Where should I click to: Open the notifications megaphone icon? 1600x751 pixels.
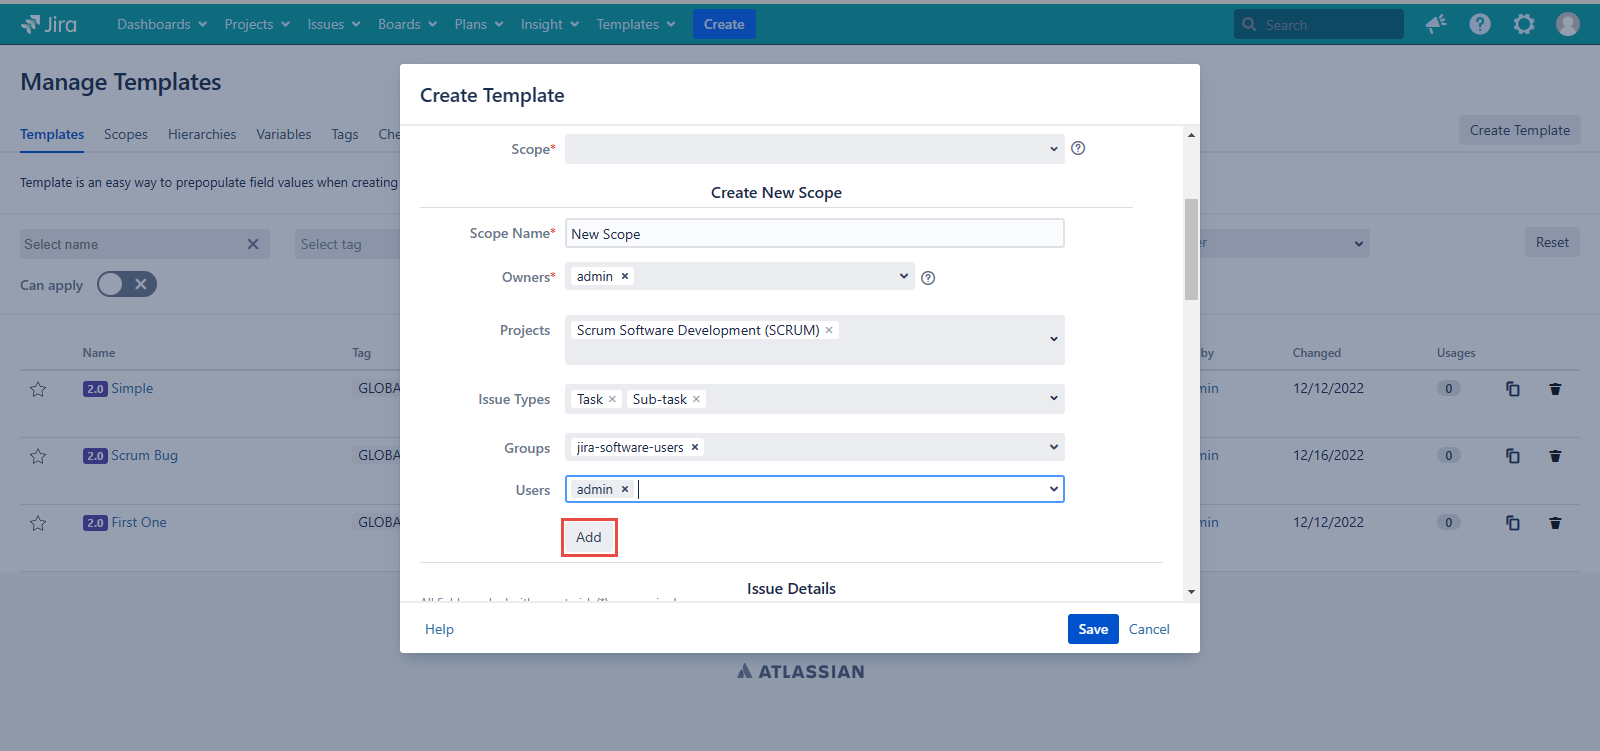pos(1436,24)
